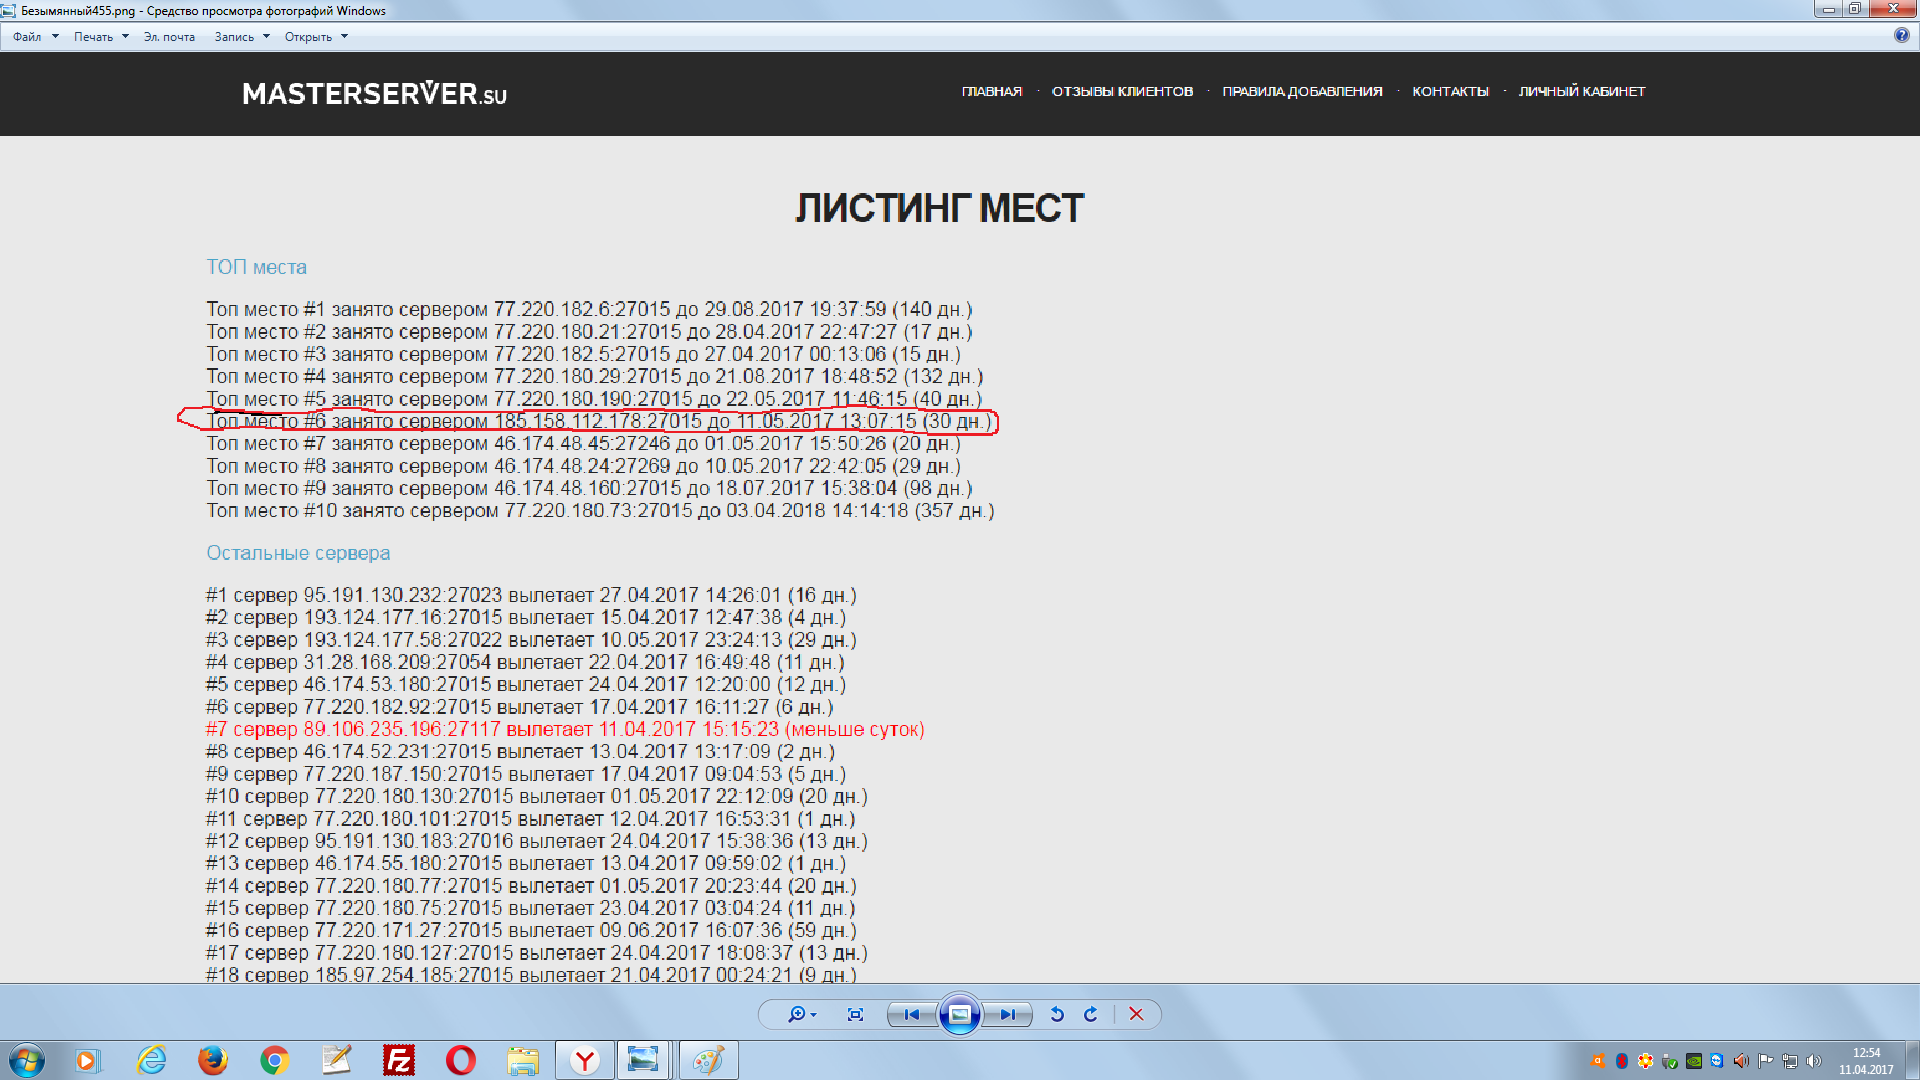
Task: Click ГЛАВНАЯ in the pictured site header
Action: coord(992,91)
